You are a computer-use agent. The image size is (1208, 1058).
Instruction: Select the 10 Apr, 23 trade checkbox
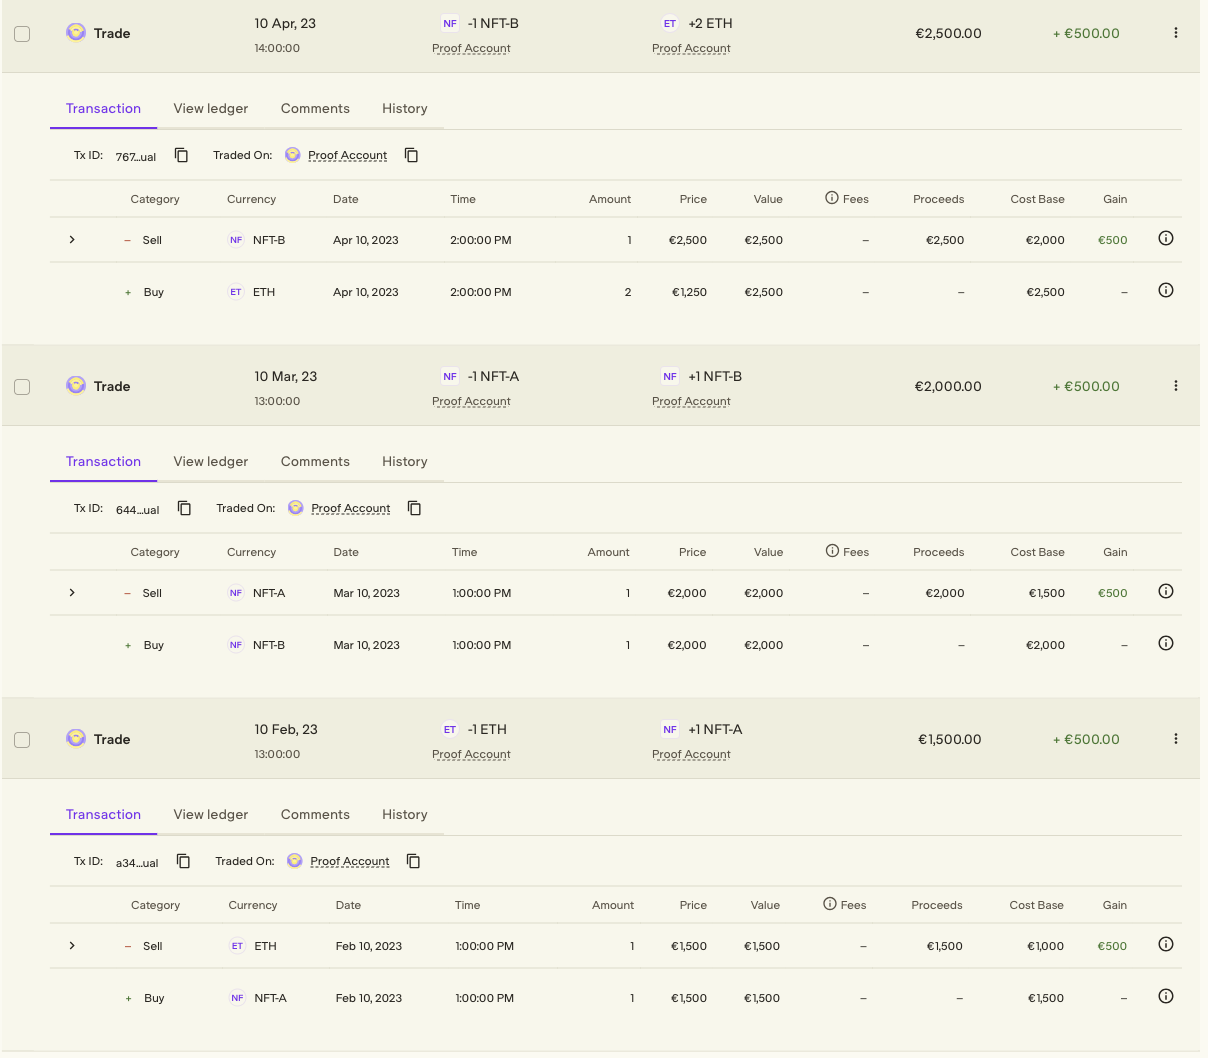point(22,34)
